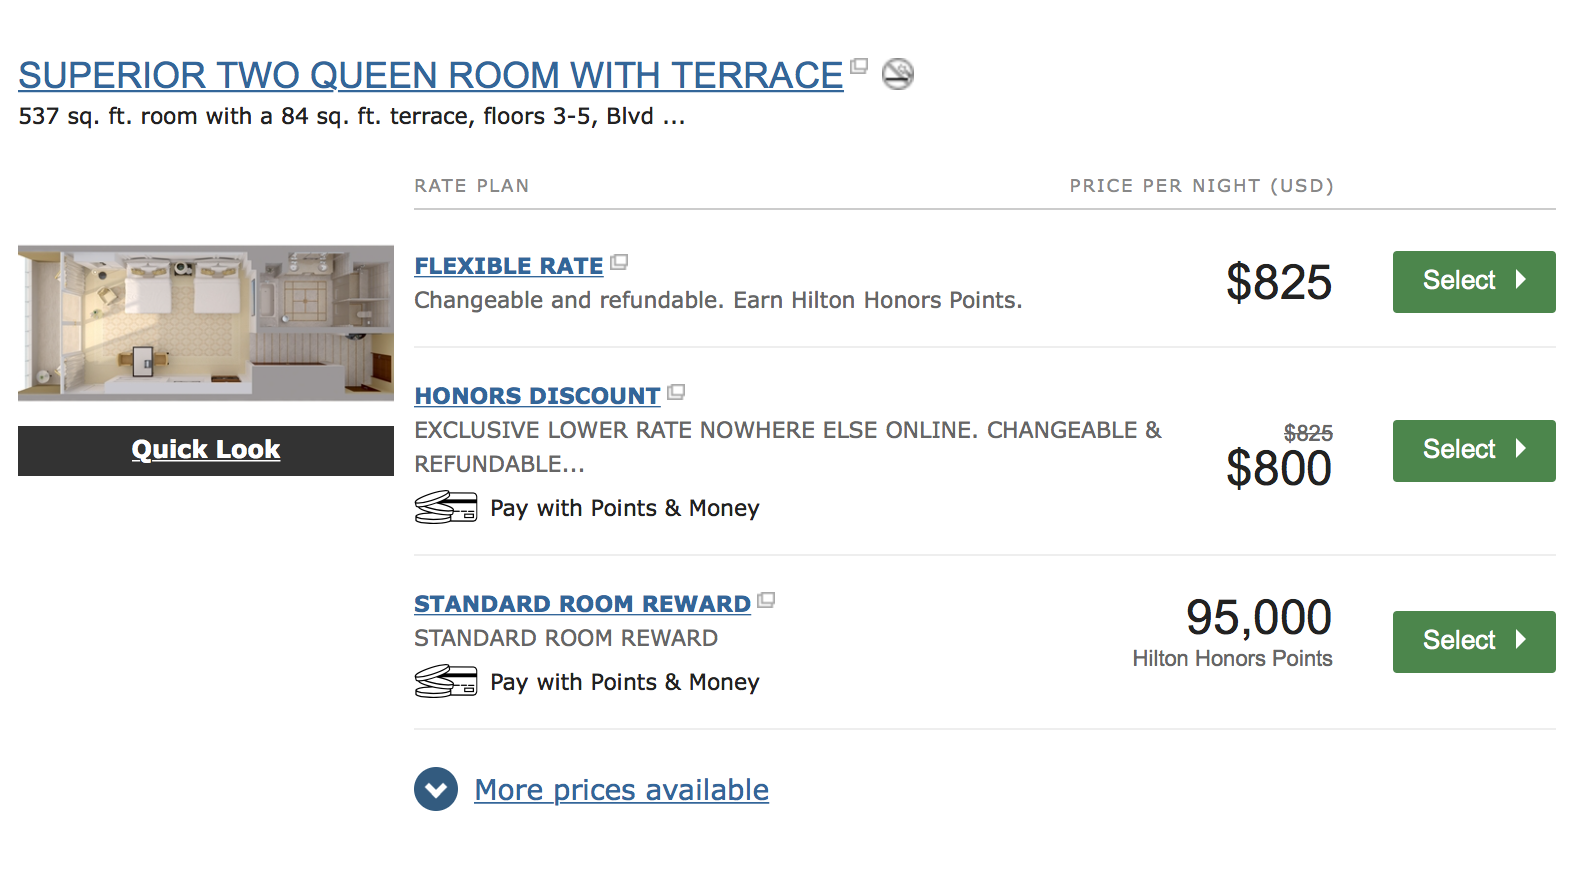Open More prices available link

[x=621, y=790]
